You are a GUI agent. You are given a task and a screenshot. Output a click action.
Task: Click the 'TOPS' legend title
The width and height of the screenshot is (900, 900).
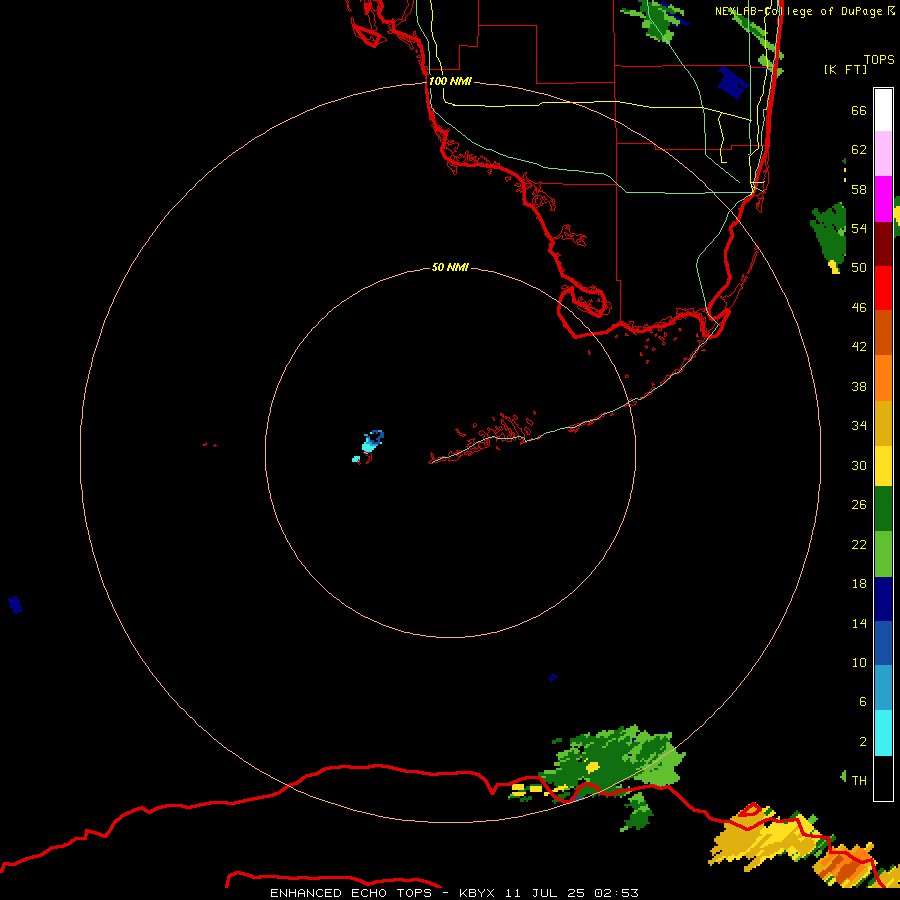[x=879, y=60]
